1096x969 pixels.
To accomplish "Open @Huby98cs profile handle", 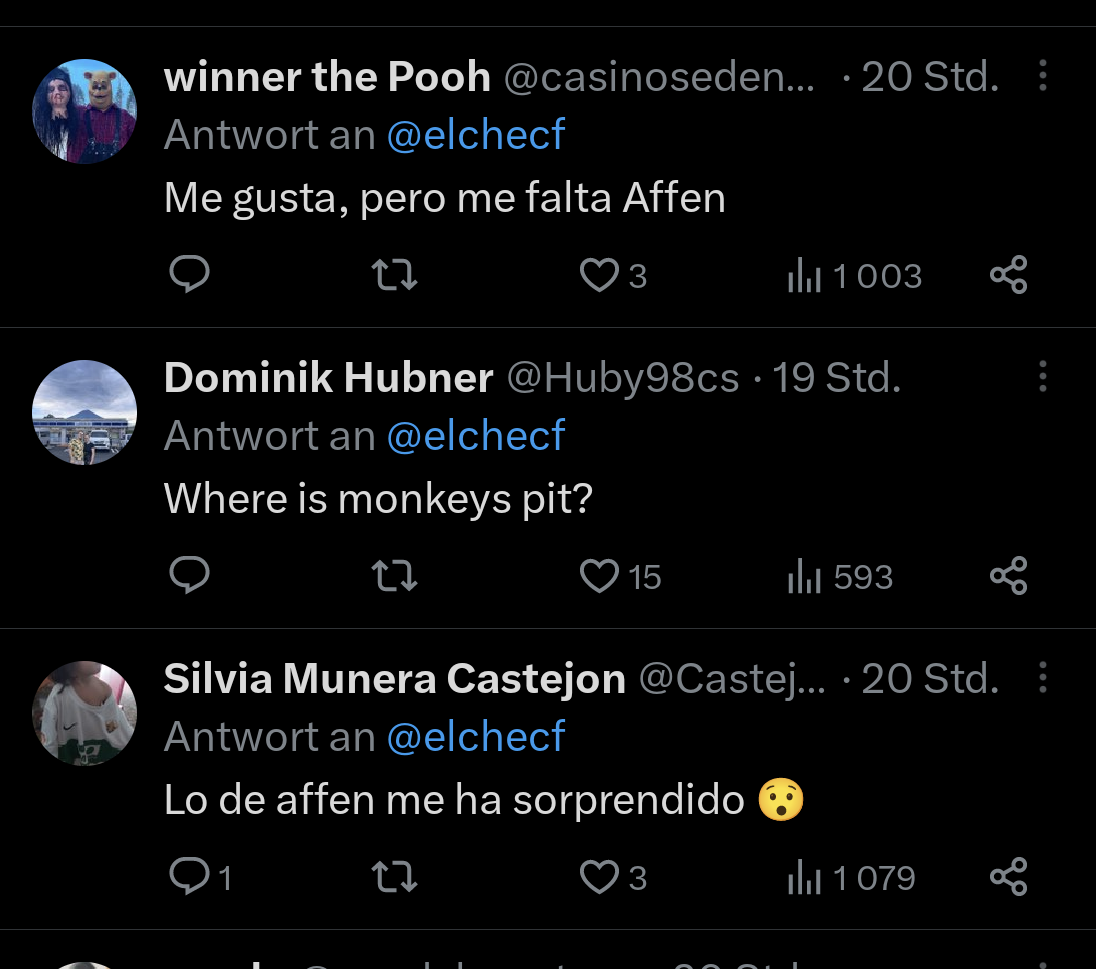I will [622, 378].
